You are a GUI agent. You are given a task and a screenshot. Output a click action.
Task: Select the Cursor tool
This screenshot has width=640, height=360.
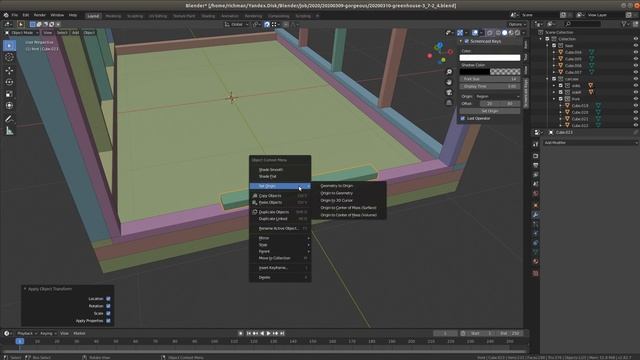9,58
